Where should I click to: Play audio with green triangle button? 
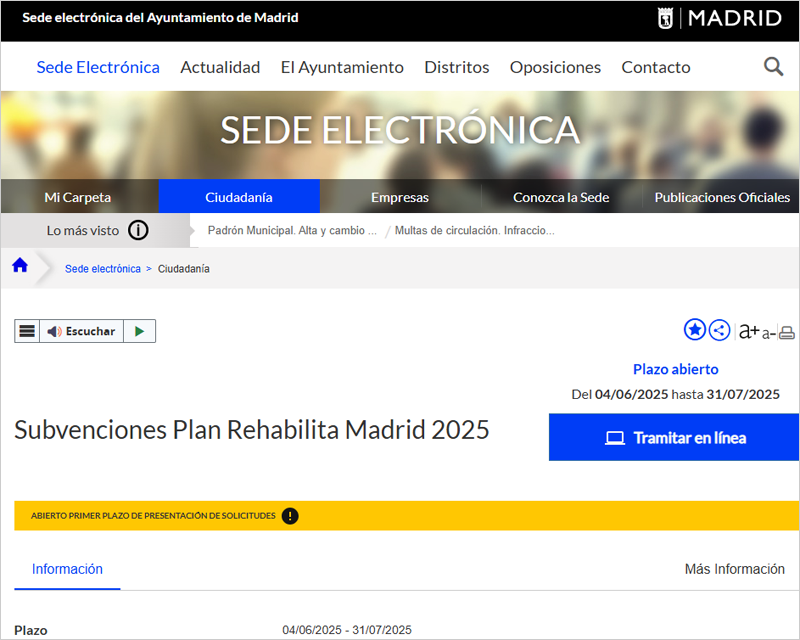(139, 331)
